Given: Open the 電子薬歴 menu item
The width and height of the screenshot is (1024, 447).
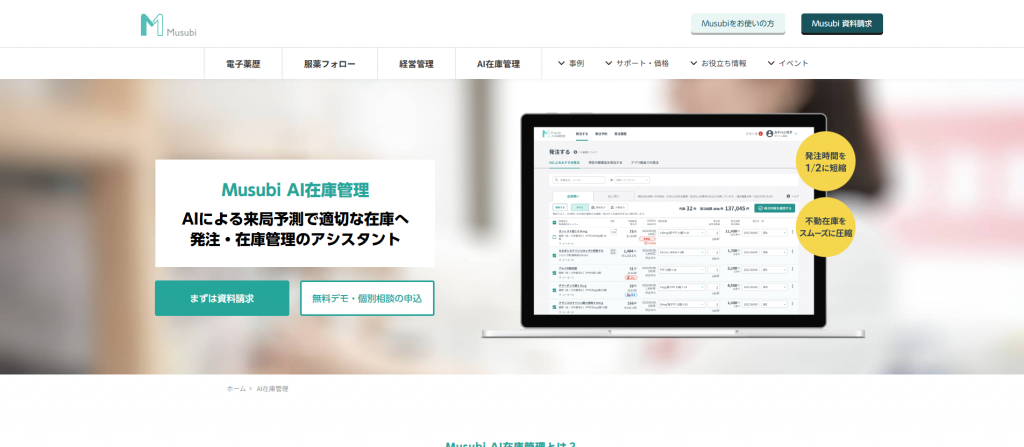Looking at the screenshot, I should click(x=243, y=64).
